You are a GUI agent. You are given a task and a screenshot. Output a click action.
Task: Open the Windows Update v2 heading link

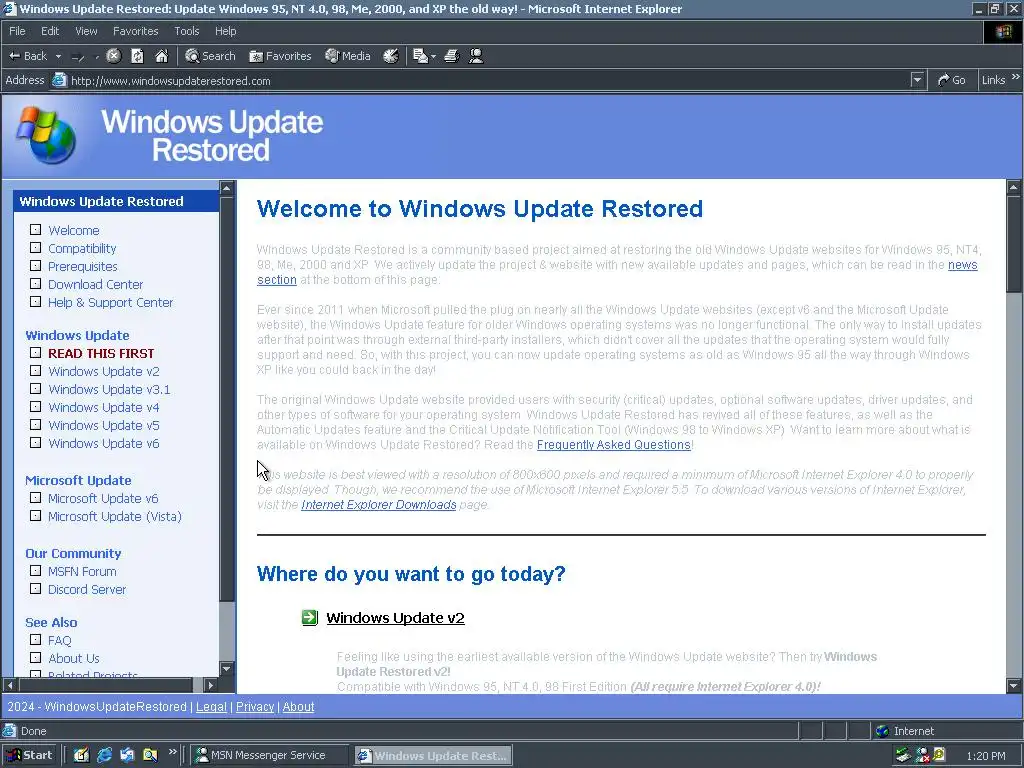395,618
